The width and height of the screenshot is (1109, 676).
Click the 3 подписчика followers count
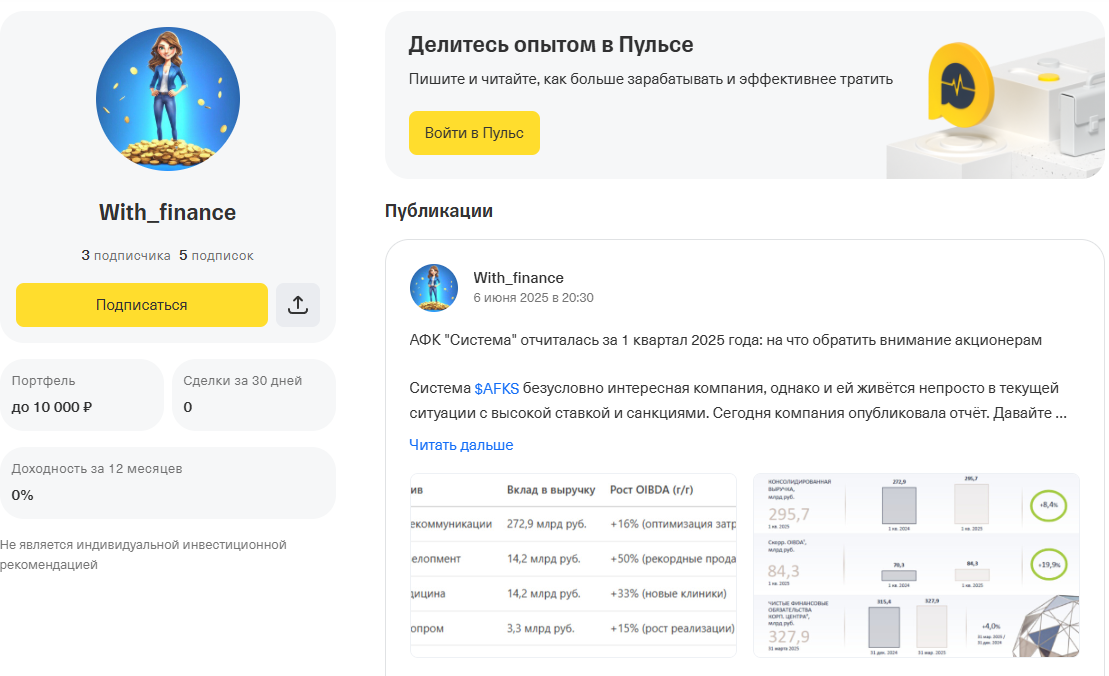click(126, 255)
